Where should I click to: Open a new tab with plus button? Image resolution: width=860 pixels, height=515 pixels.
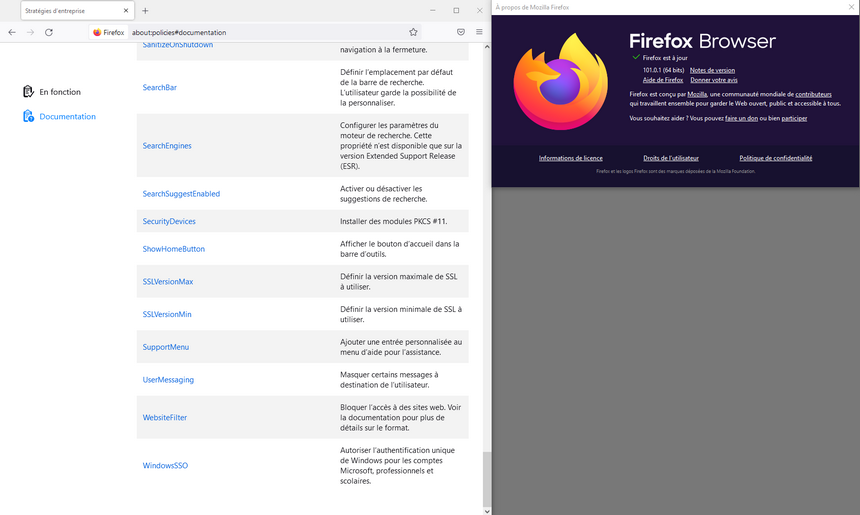[x=145, y=10]
